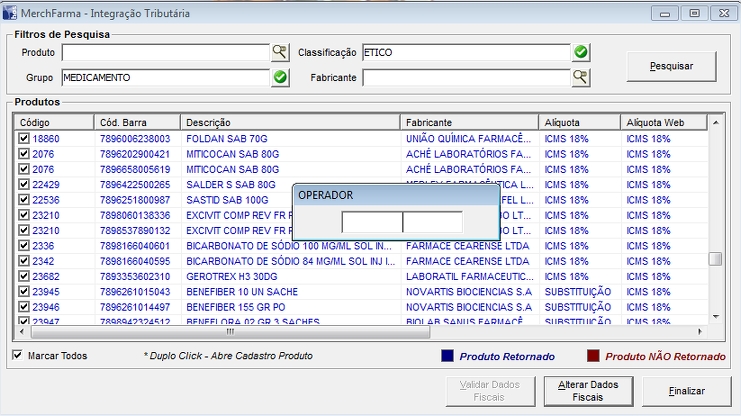Click SUBSTITUIÇÃO aliquot for product 23945
741x416 pixels.
578,291
